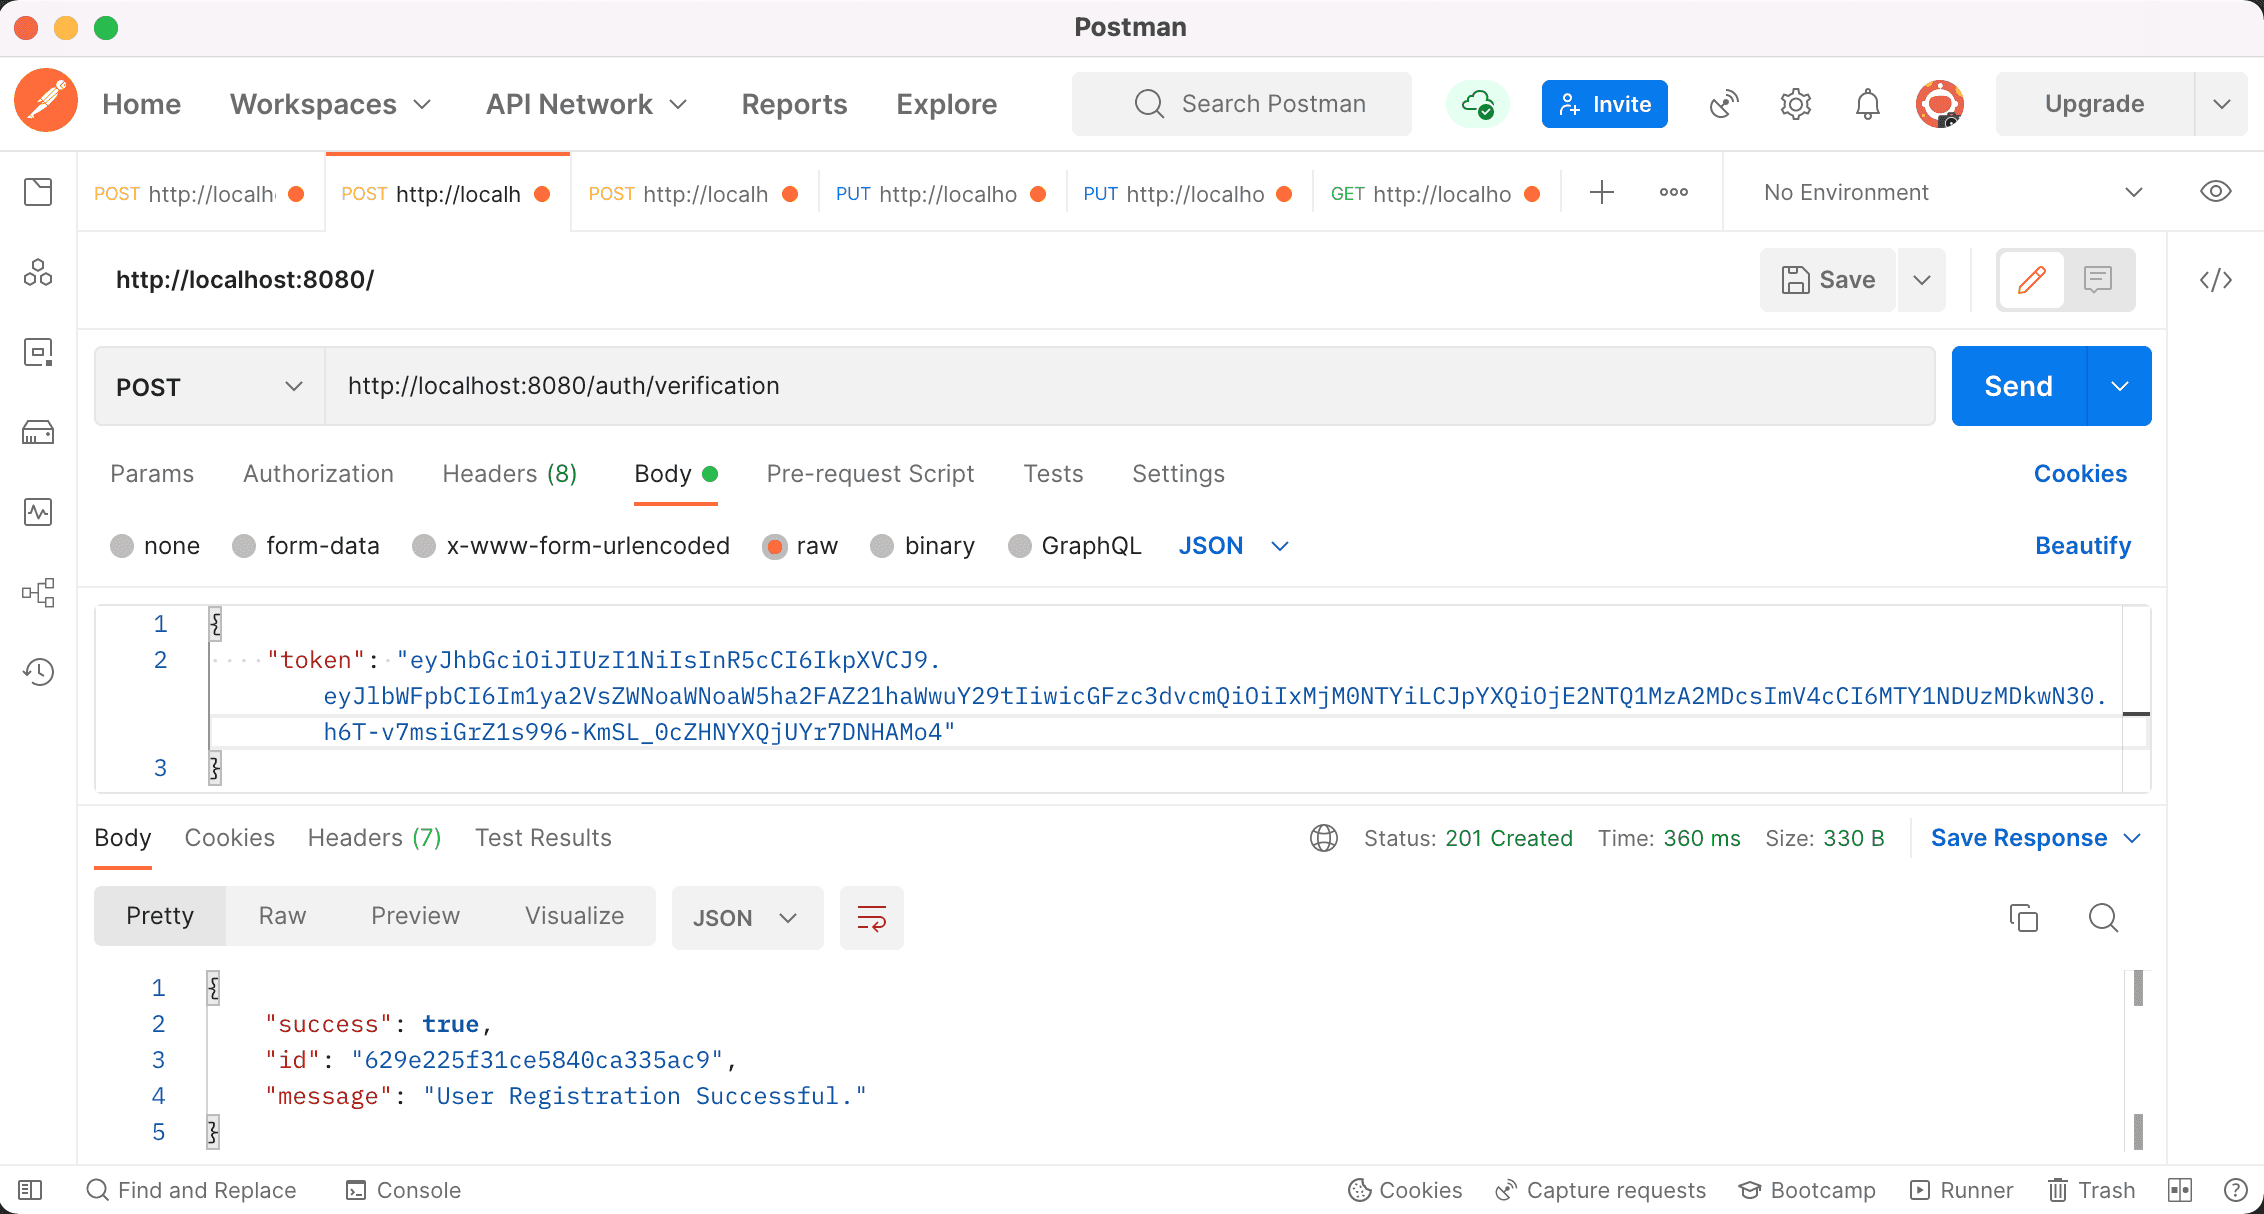Image resolution: width=2264 pixels, height=1214 pixels.
Task: Toggle the response line wrap icon
Action: (x=871, y=918)
